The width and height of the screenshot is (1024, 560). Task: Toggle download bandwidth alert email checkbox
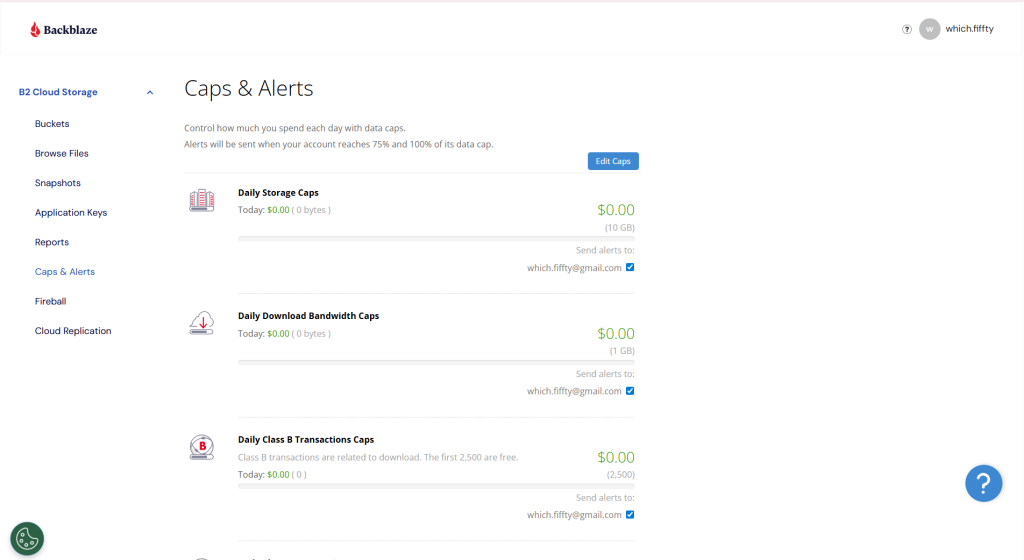630,391
